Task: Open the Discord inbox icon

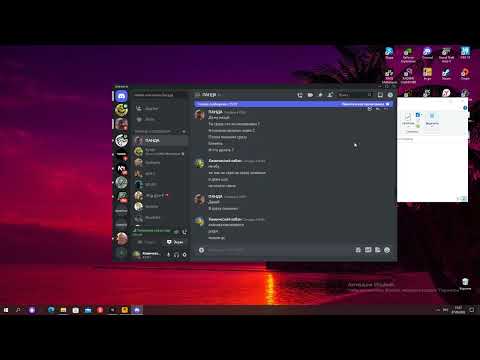Action: click(x=380, y=95)
